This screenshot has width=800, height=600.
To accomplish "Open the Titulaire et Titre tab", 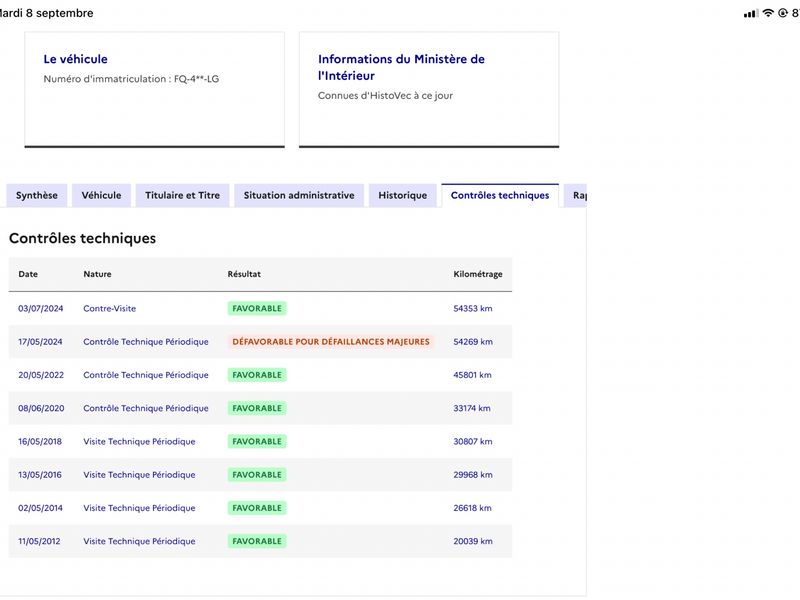I will coord(182,195).
